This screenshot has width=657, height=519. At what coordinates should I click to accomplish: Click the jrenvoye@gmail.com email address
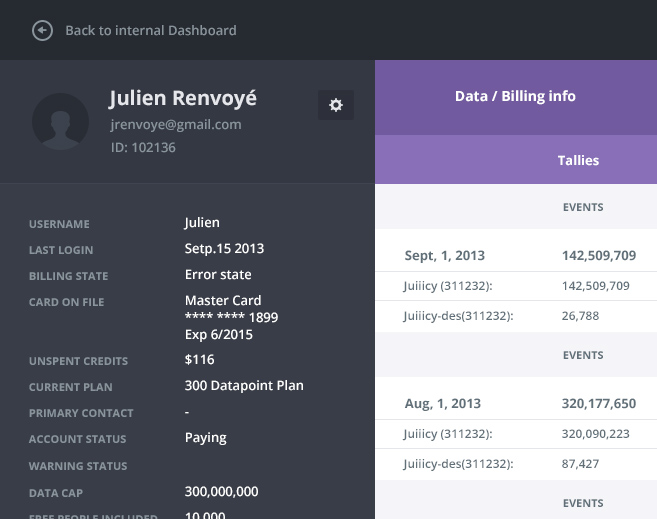[176, 125]
